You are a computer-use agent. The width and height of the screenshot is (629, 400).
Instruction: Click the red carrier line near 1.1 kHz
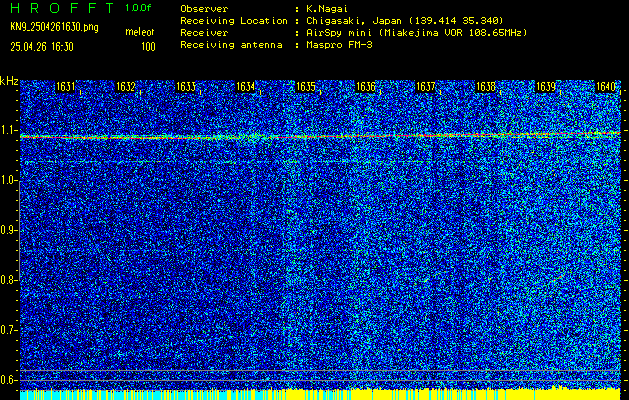click(x=320, y=136)
